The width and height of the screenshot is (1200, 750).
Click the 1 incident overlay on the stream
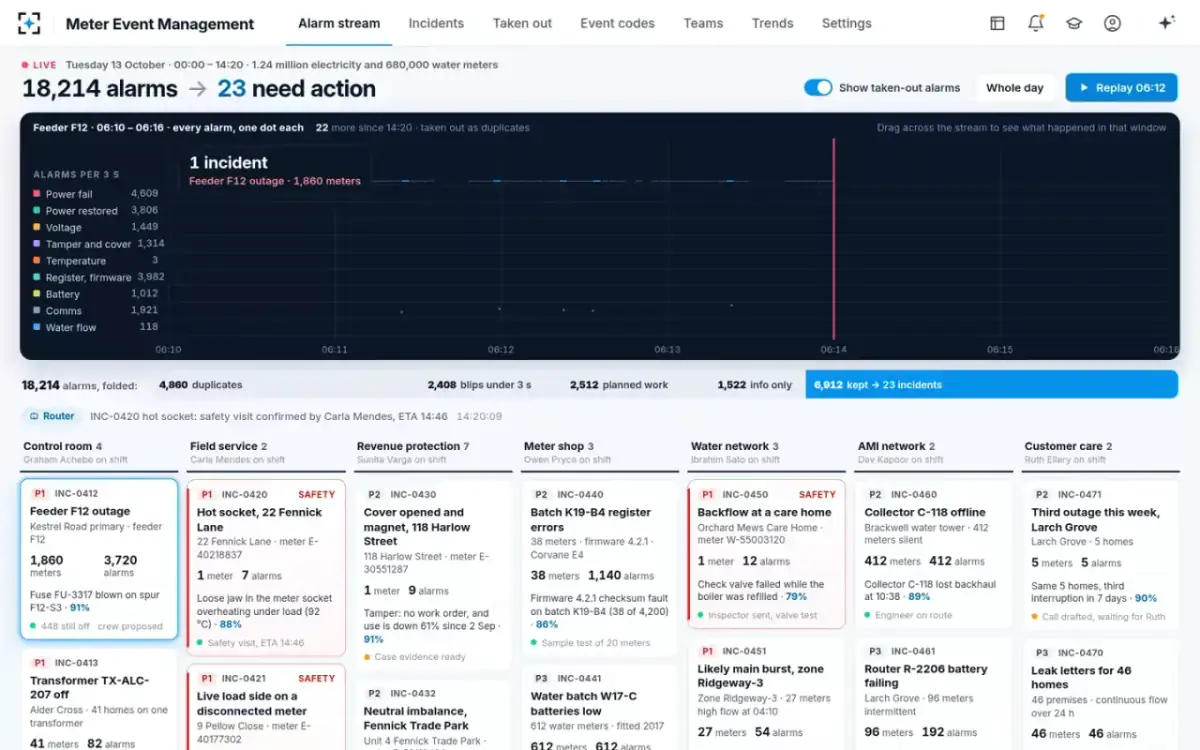pos(275,170)
